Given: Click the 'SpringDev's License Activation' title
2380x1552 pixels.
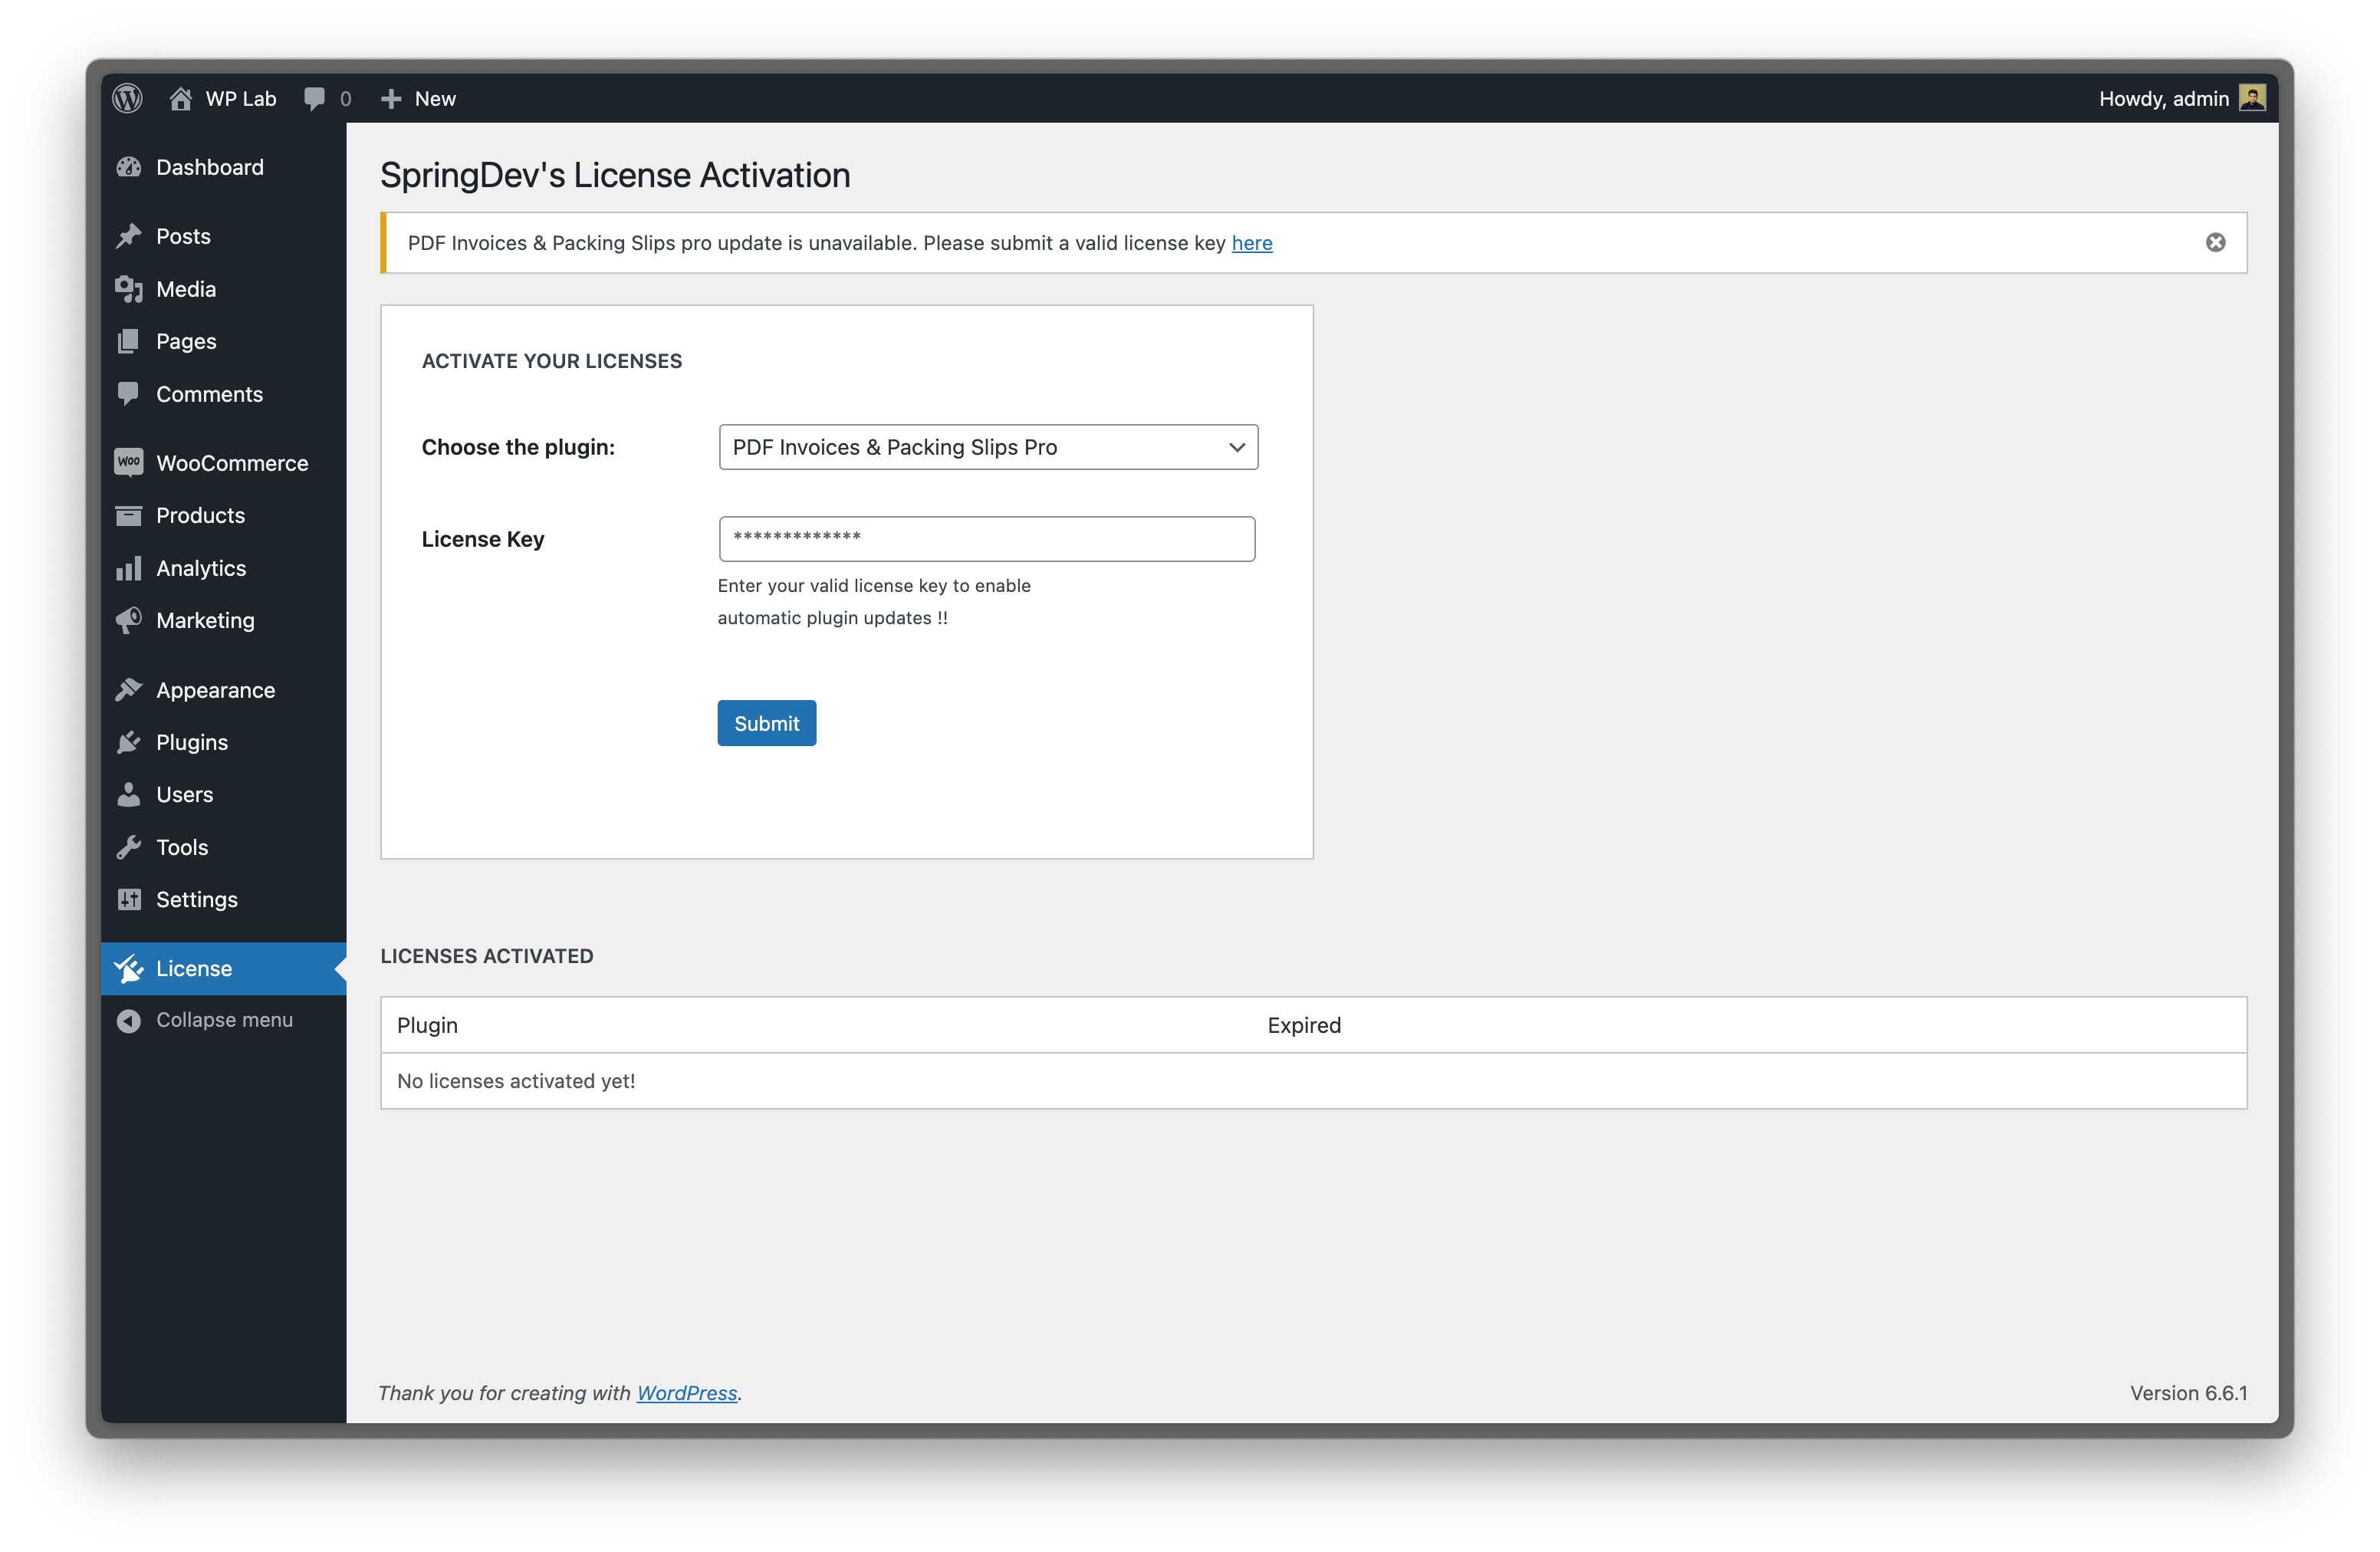Looking at the screenshot, I should pos(615,175).
